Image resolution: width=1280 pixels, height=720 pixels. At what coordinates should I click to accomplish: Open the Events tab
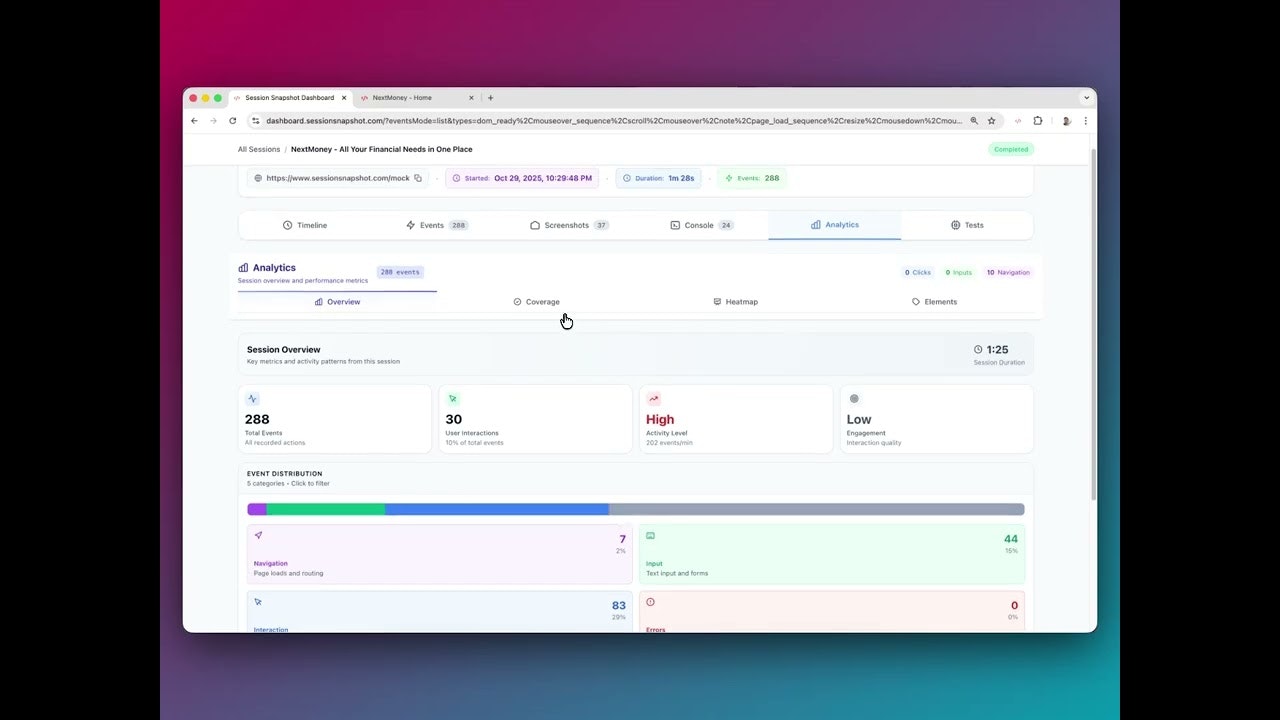pos(437,225)
